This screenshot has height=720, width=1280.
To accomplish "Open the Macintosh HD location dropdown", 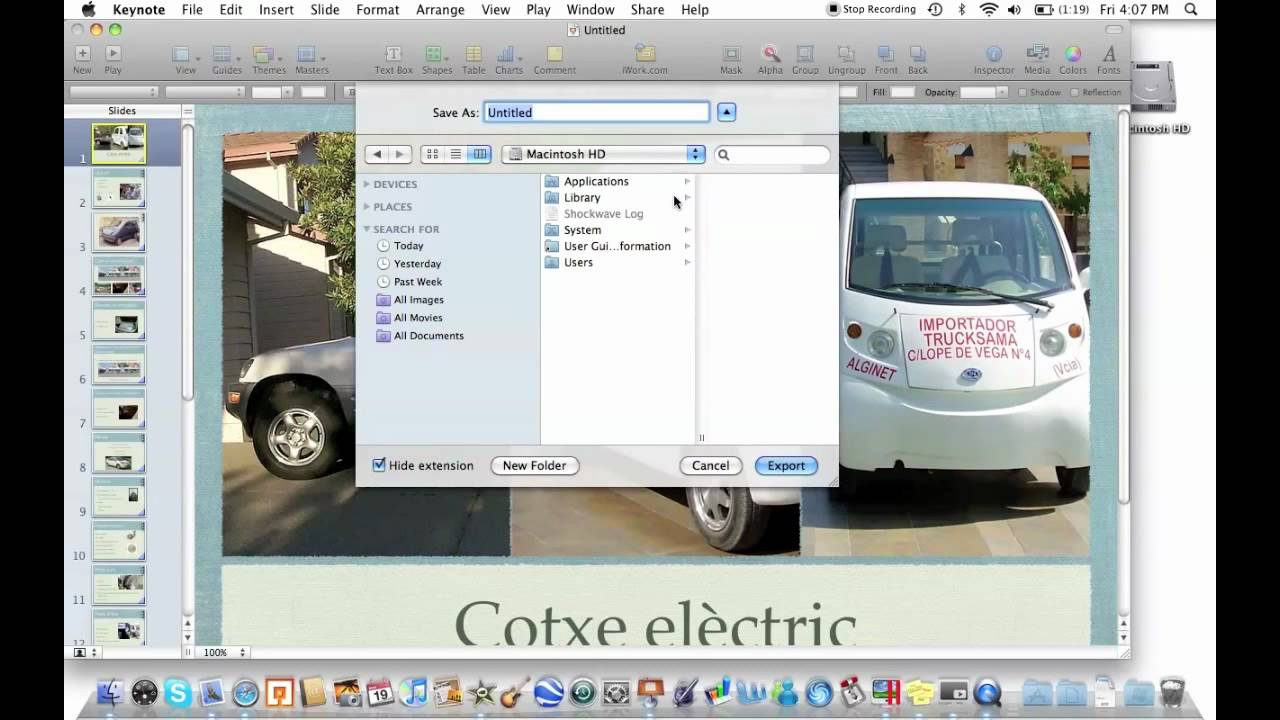I will (x=603, y=154).
